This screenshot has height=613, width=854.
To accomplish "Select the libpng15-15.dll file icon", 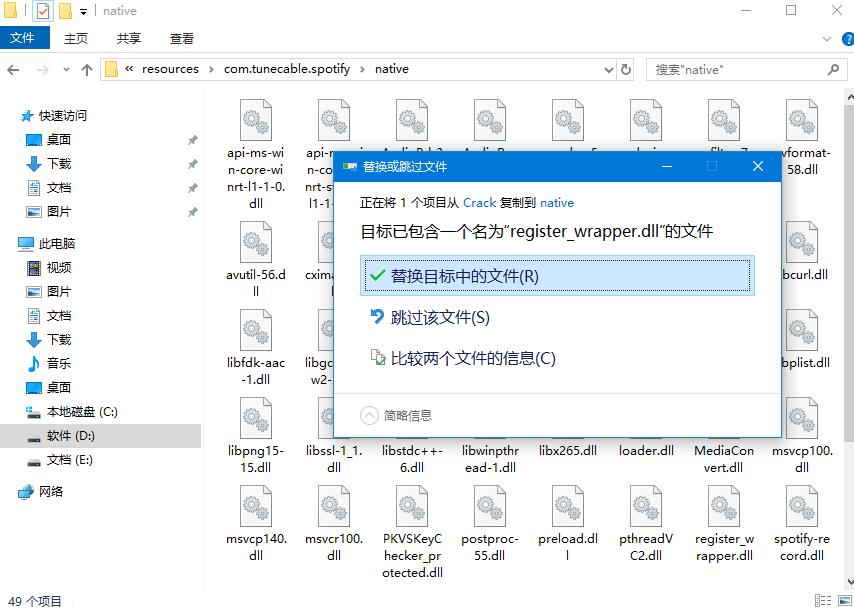I will [x=256, y=418].
